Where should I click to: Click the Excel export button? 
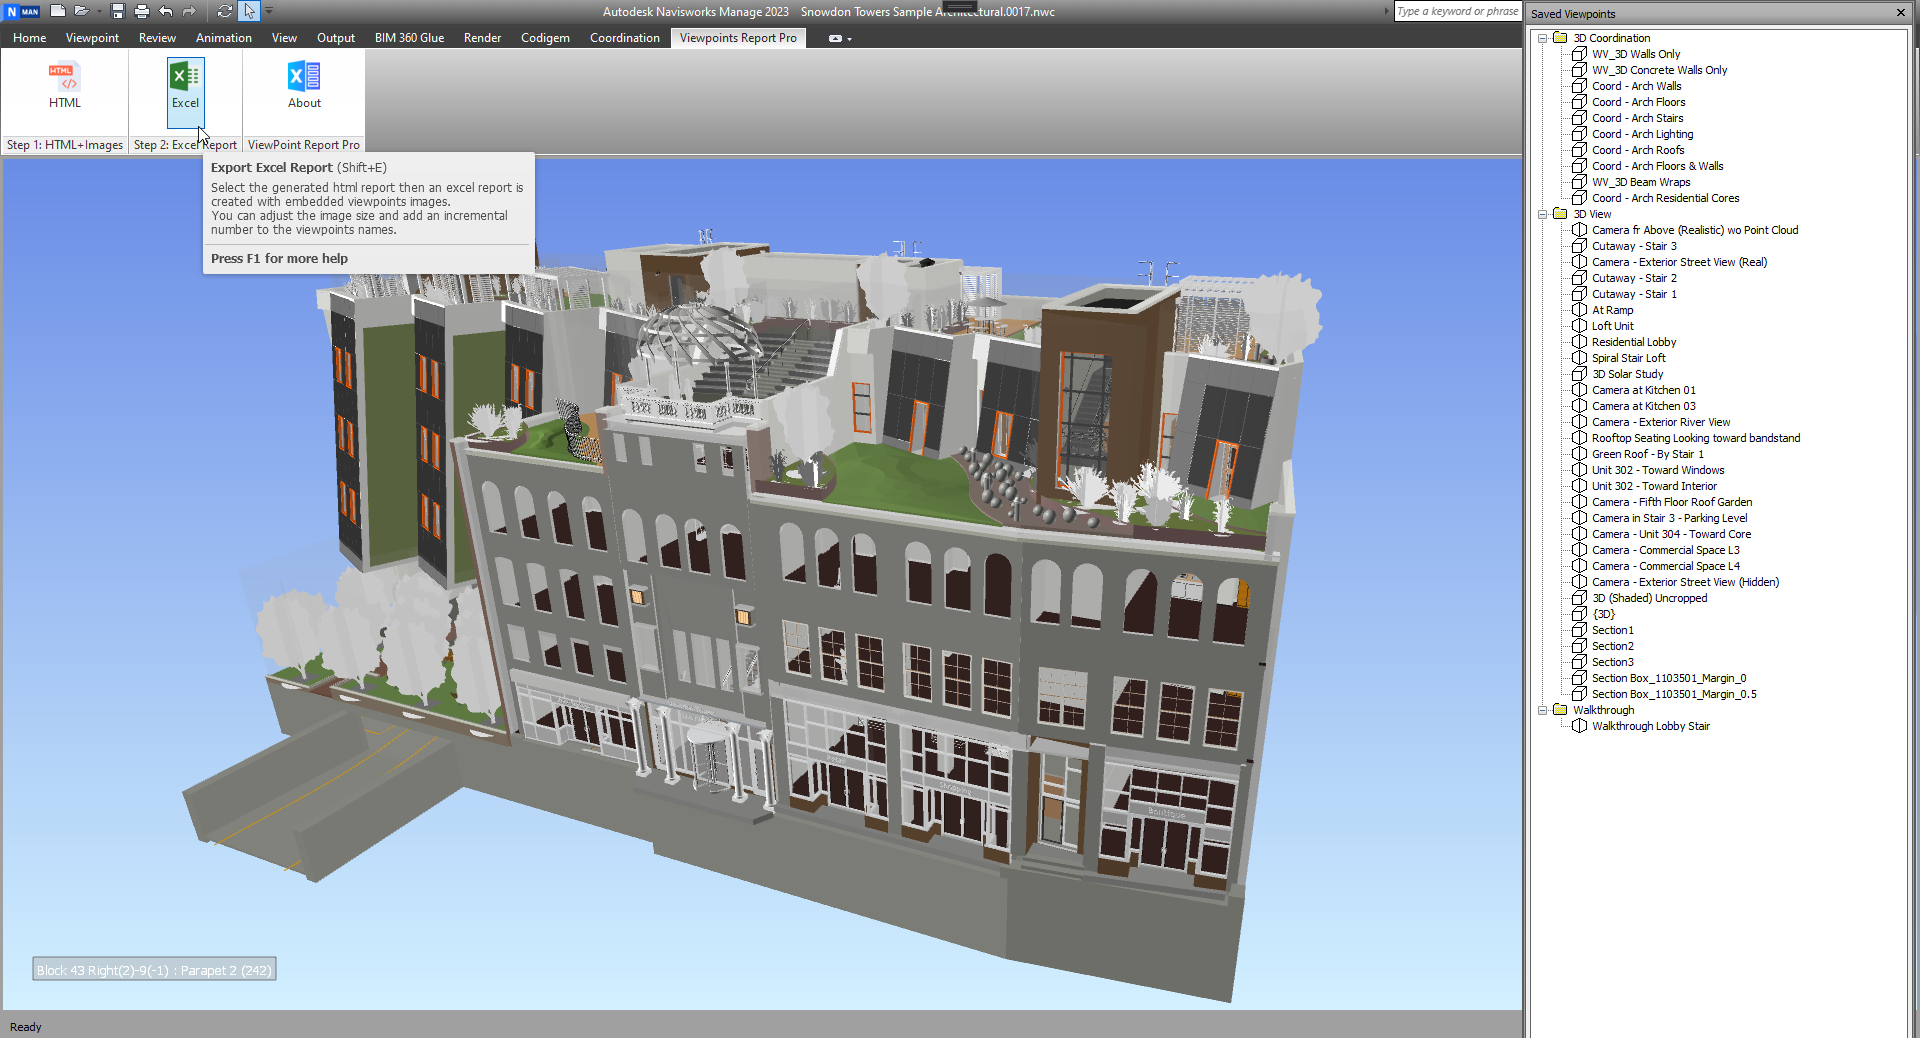tap(185, 86)
